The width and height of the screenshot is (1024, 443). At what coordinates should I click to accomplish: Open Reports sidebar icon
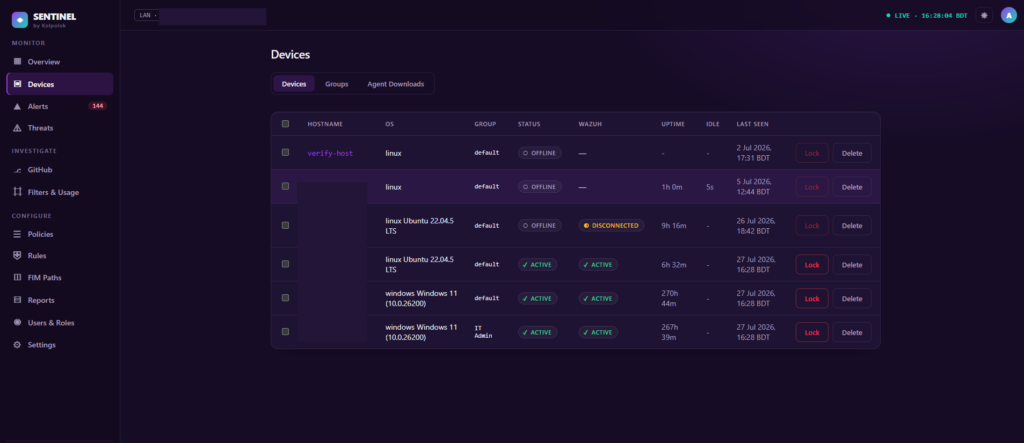pyautogui.click(x=18, y=300)
